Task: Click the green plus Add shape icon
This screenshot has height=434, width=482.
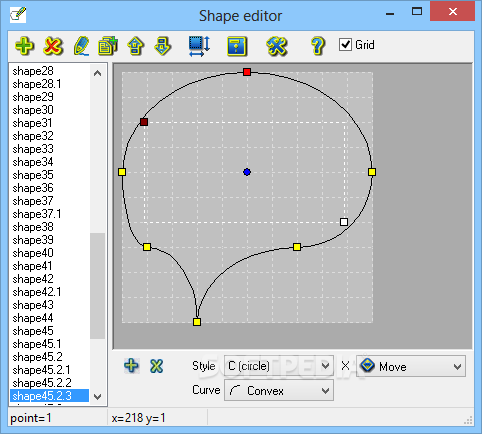Action: 24,46
